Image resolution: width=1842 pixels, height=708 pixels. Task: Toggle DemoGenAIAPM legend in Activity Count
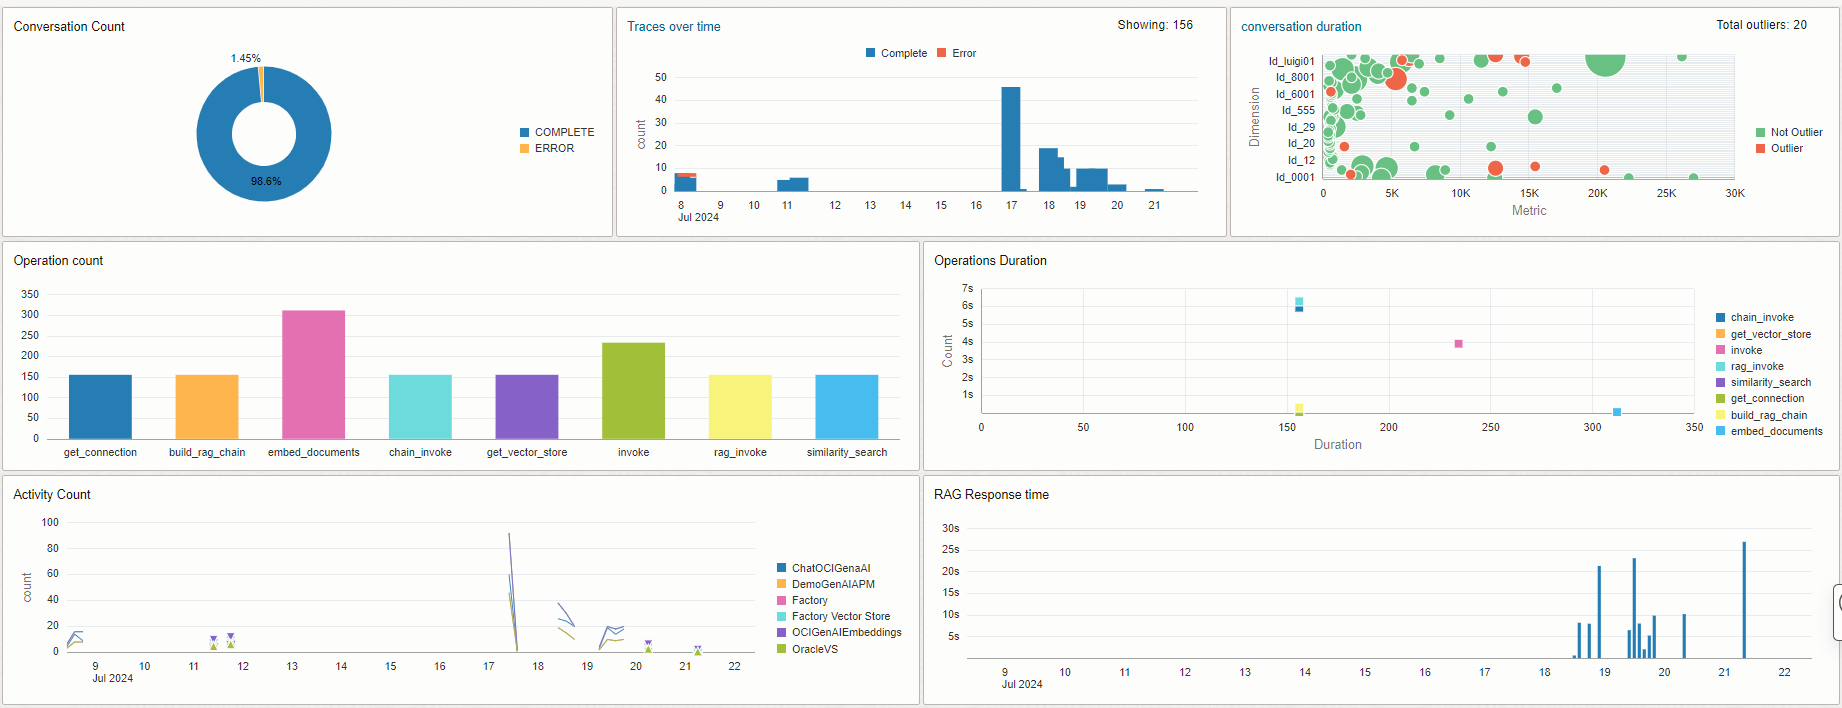click(826, 584)
